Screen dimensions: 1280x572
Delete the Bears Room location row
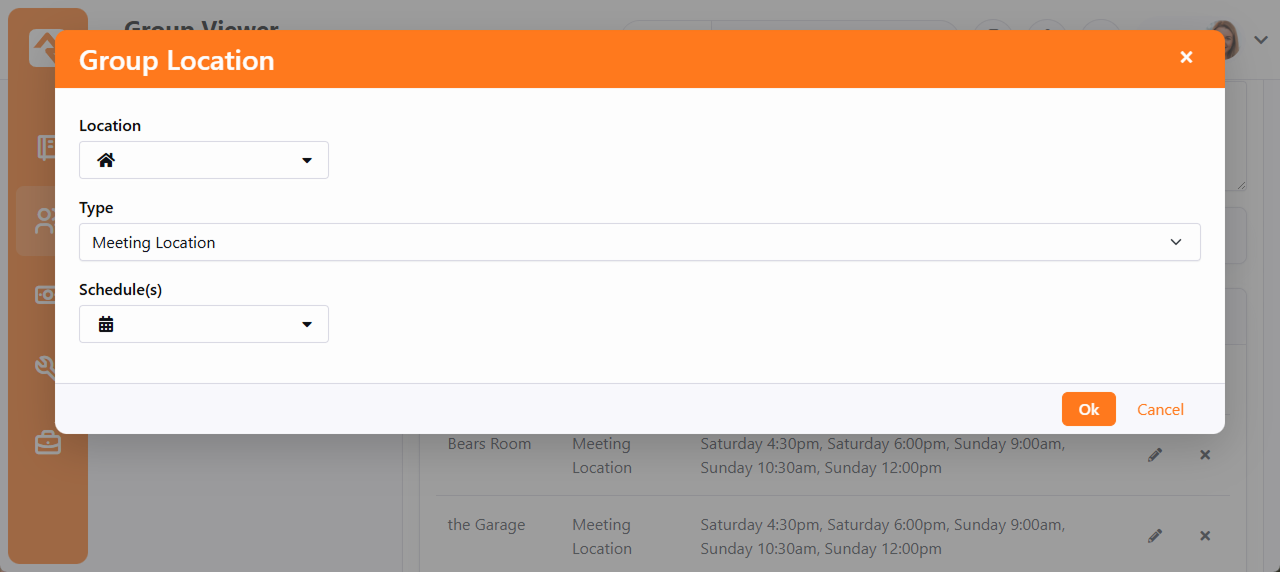pos(1205,455)
